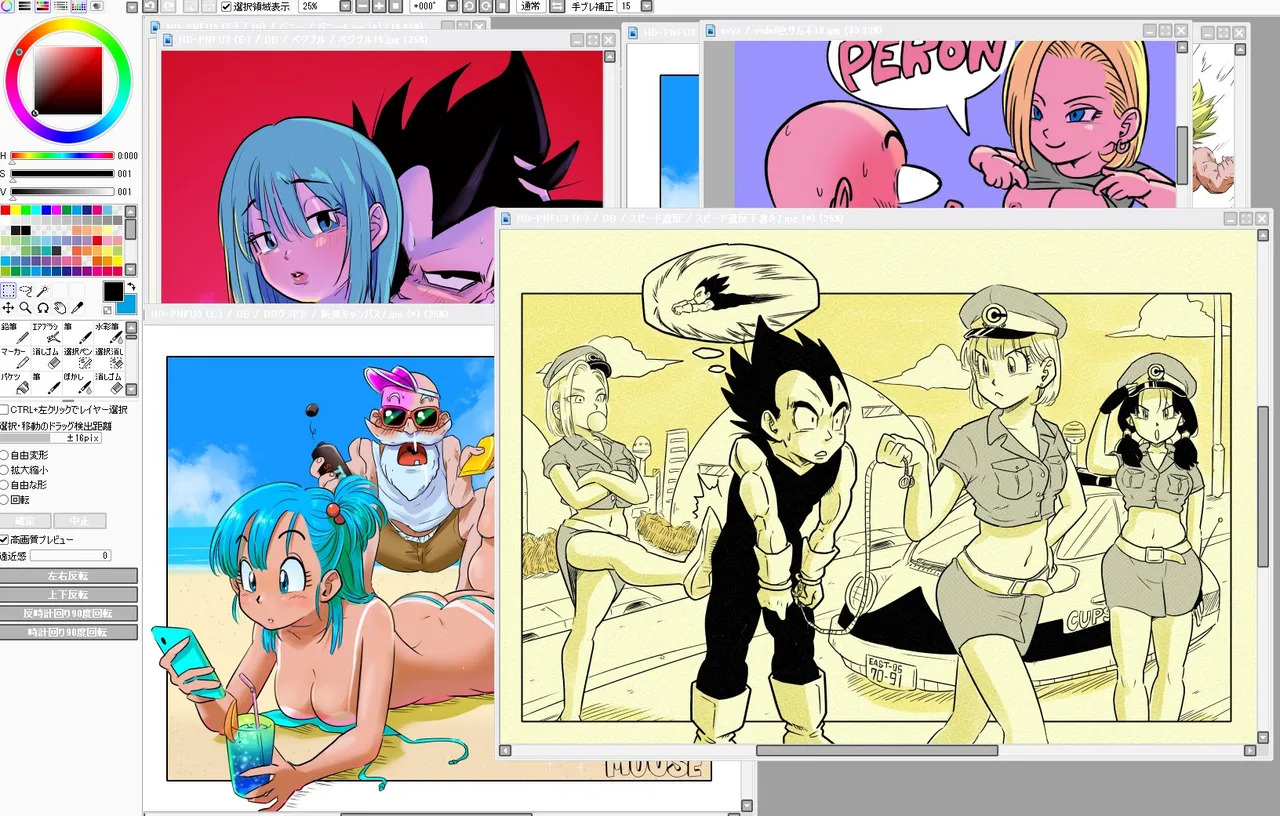Select the Zoom magnifier tool
The width and height of the screenshot is (1280, 816).
coord(25,308)
